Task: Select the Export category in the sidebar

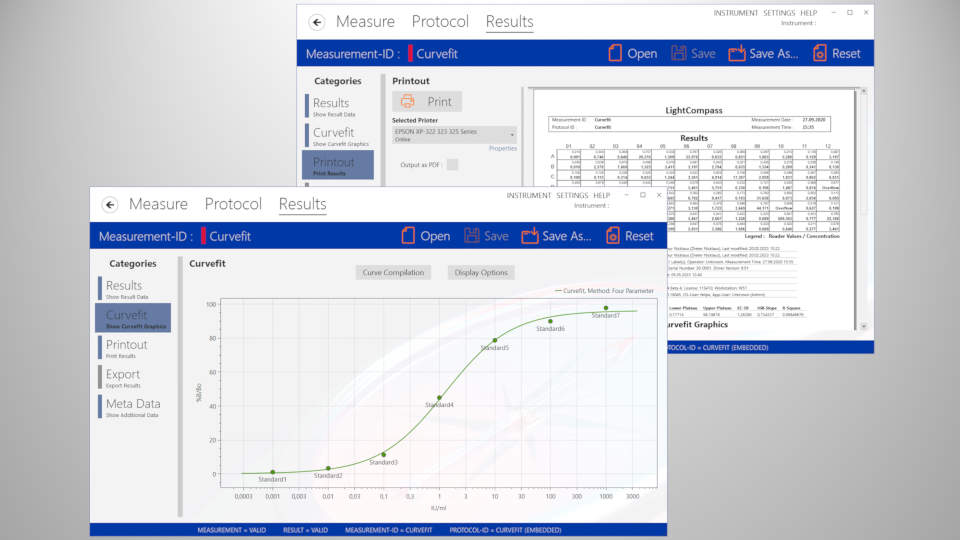Action: [x=123, y=377]
